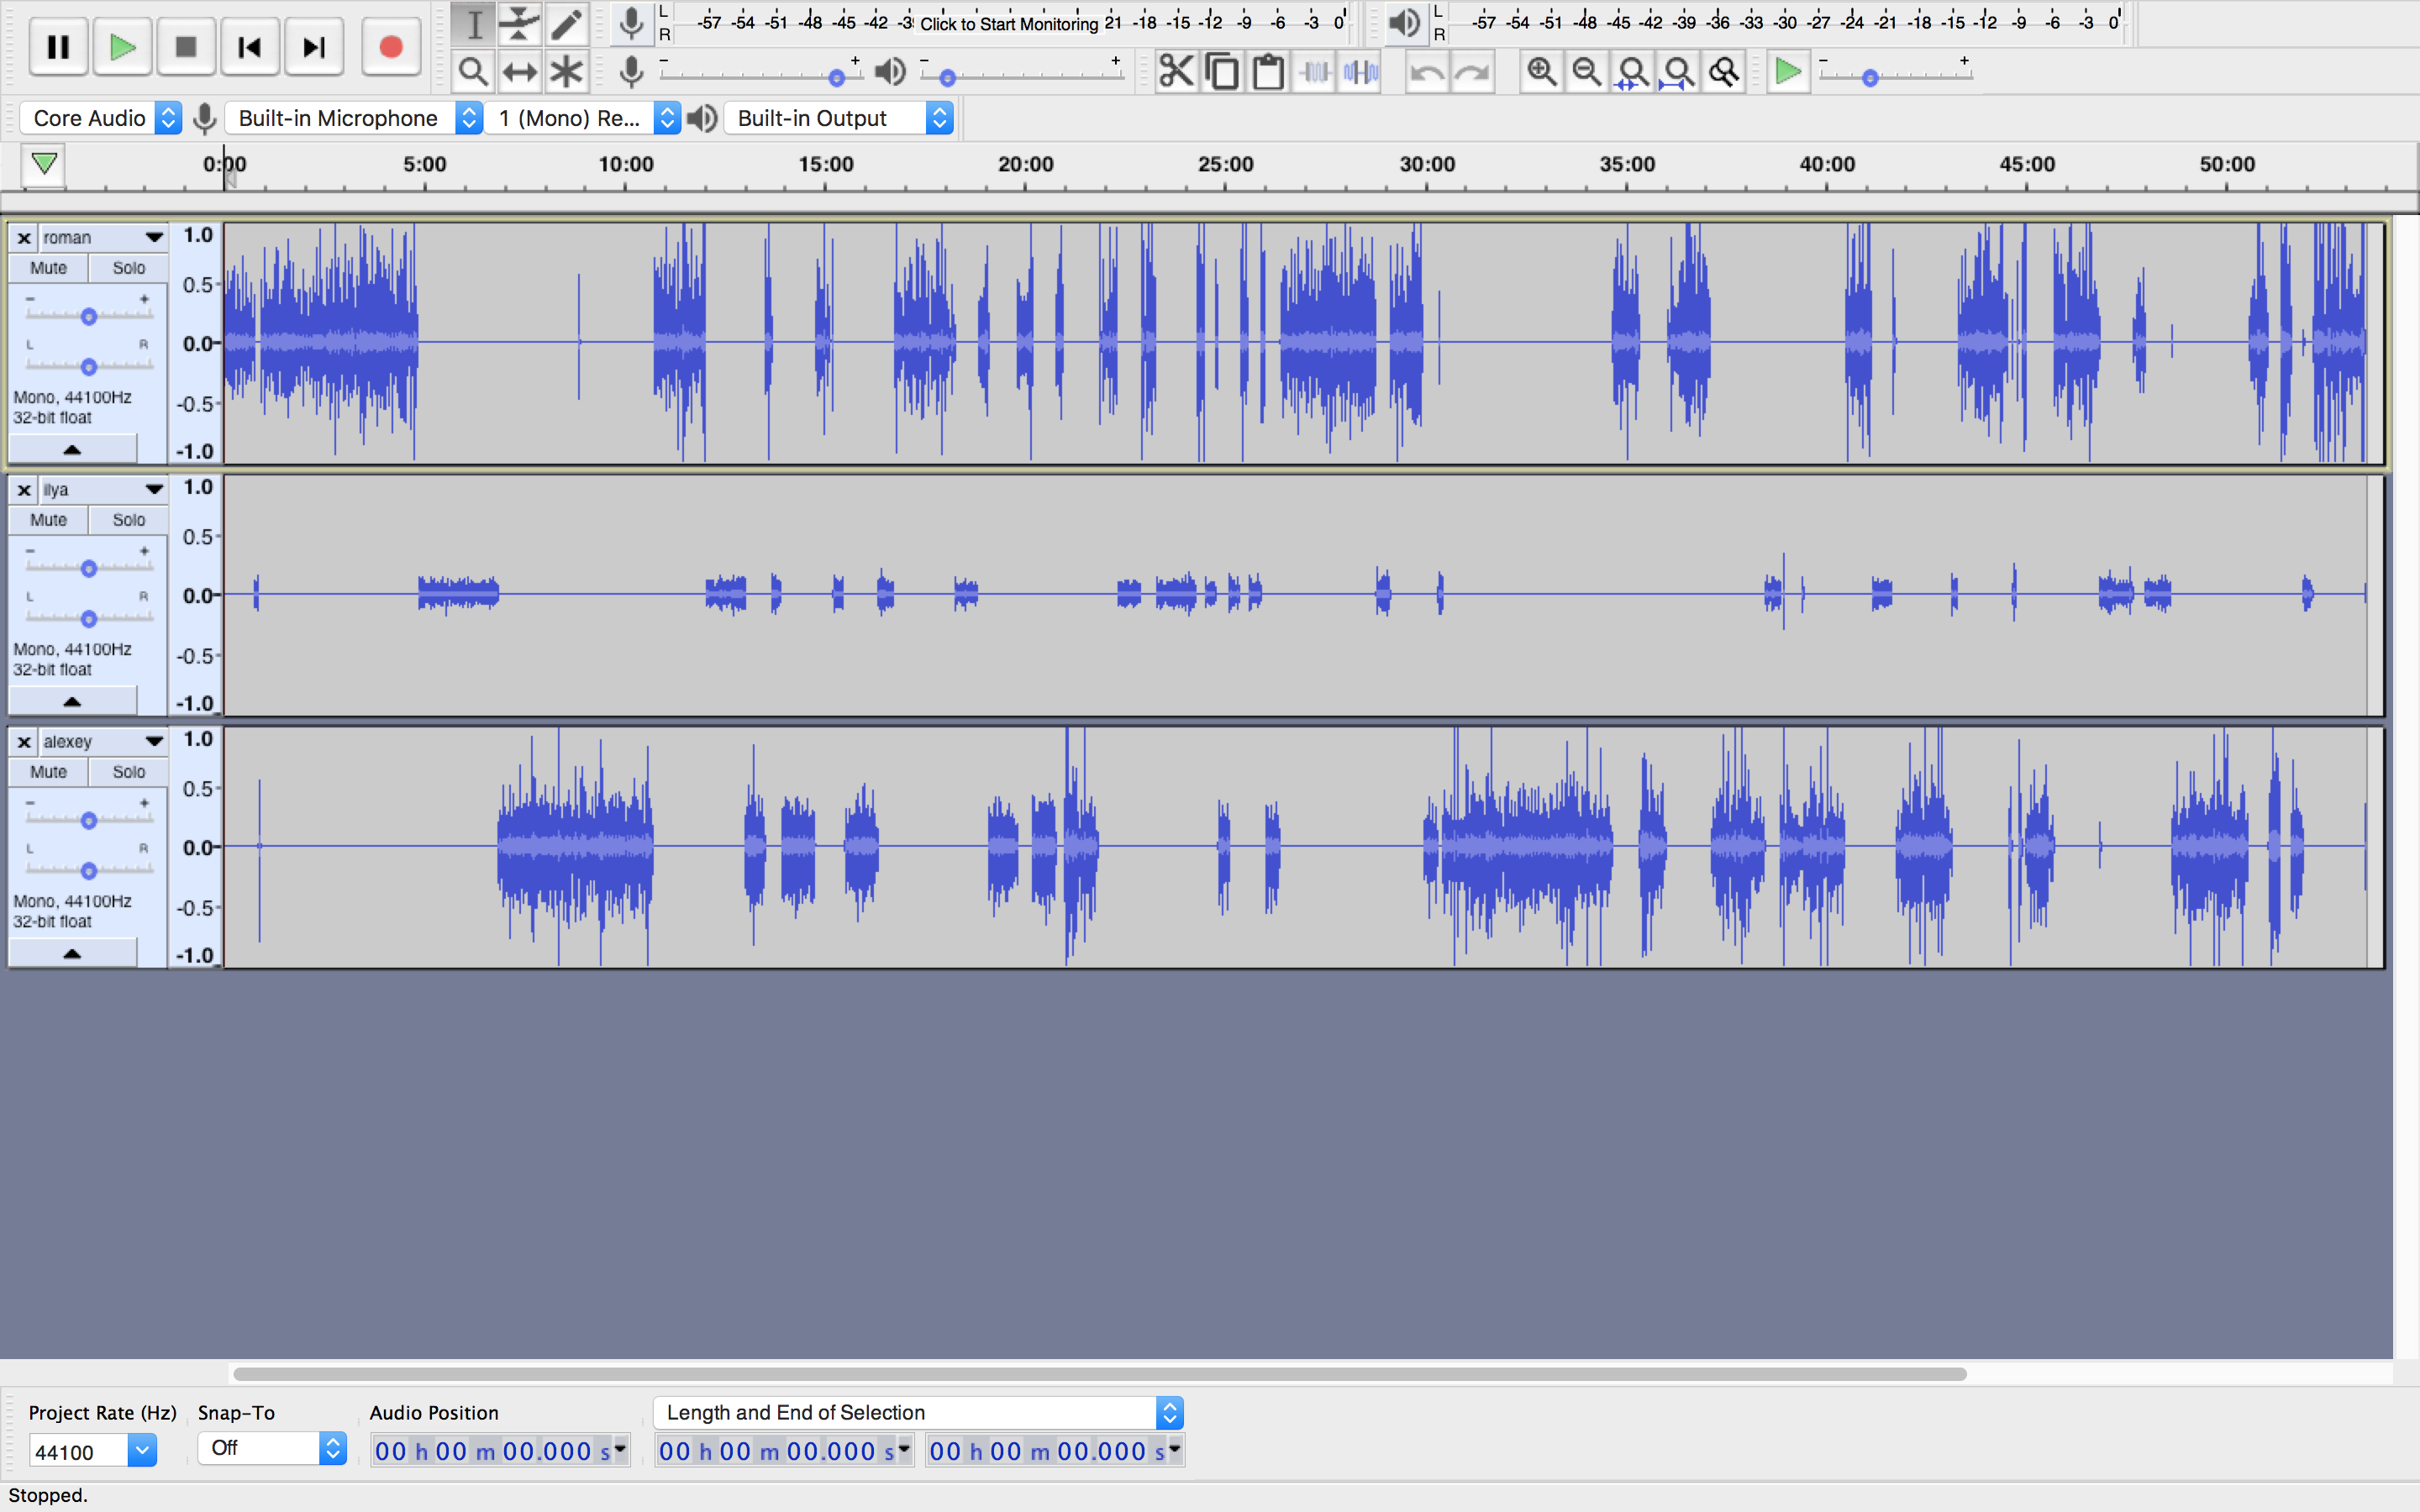The width and height of the screenshot is (2420, 1512).
Task: Click the roman track gain slider
Action: [89, 316]
